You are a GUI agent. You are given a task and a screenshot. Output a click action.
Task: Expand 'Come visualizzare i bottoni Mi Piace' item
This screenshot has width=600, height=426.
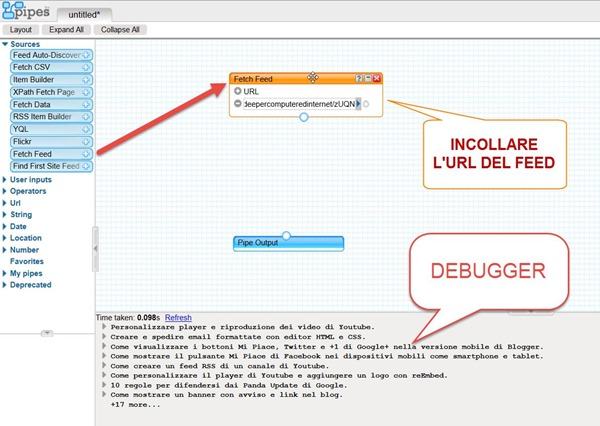104,346
